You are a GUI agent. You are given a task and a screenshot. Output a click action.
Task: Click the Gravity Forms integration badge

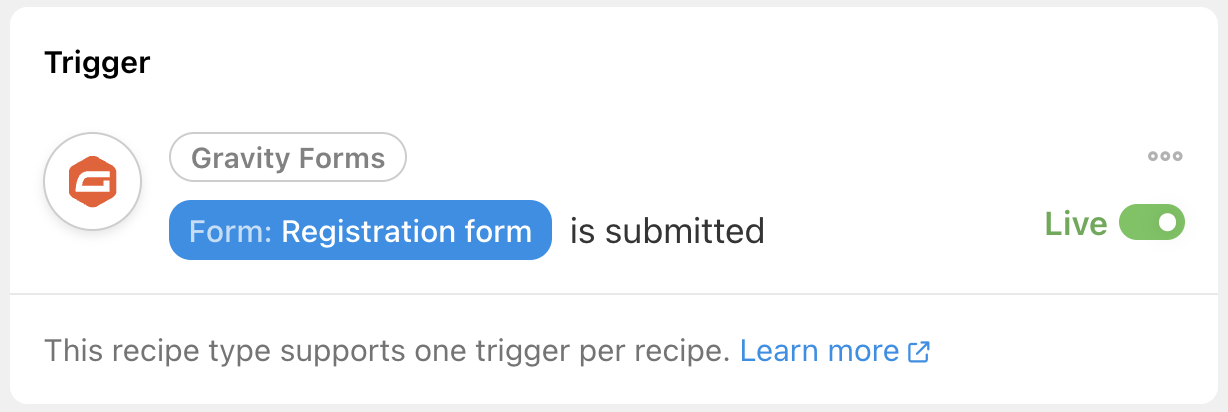[288, 158]
